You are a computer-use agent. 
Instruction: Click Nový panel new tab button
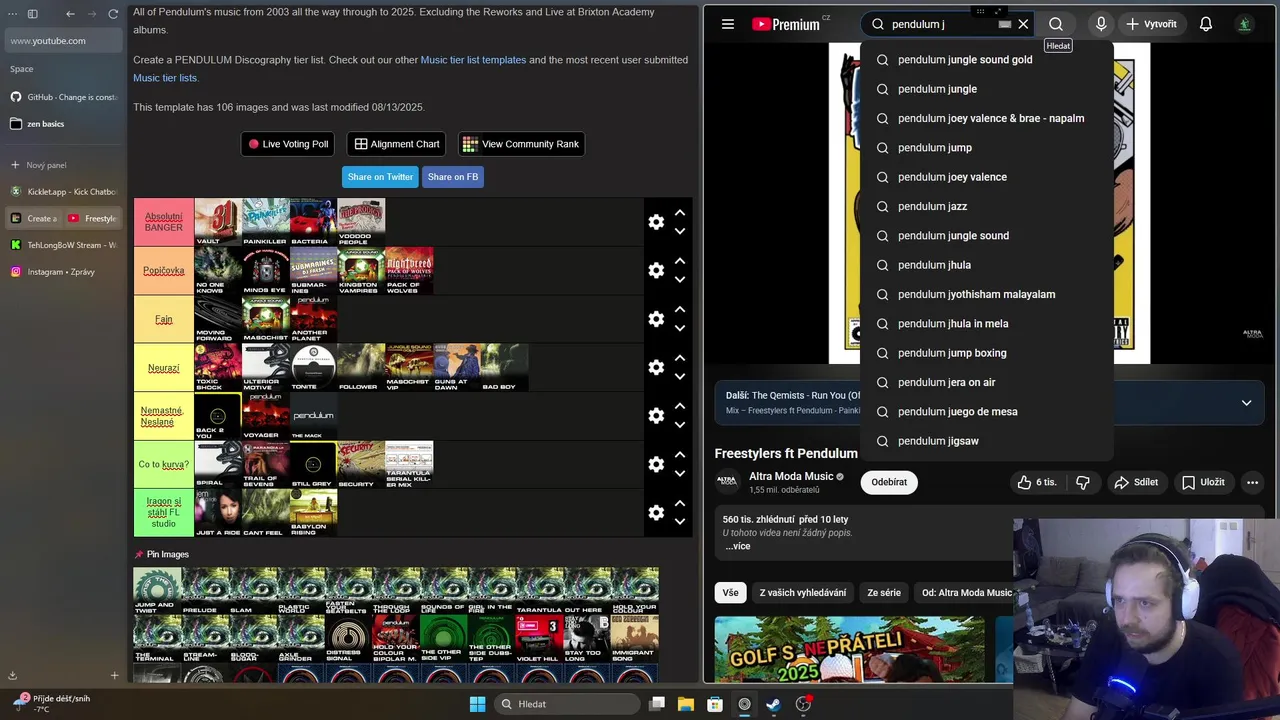[x=63, y=165]
